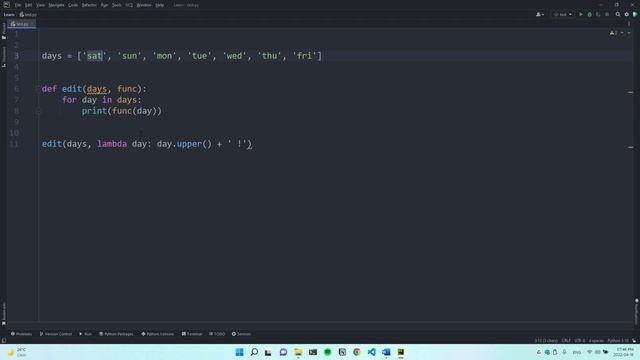Open Visual Studio Code from taskbar
640x360 pixels.
pos(371,352)
